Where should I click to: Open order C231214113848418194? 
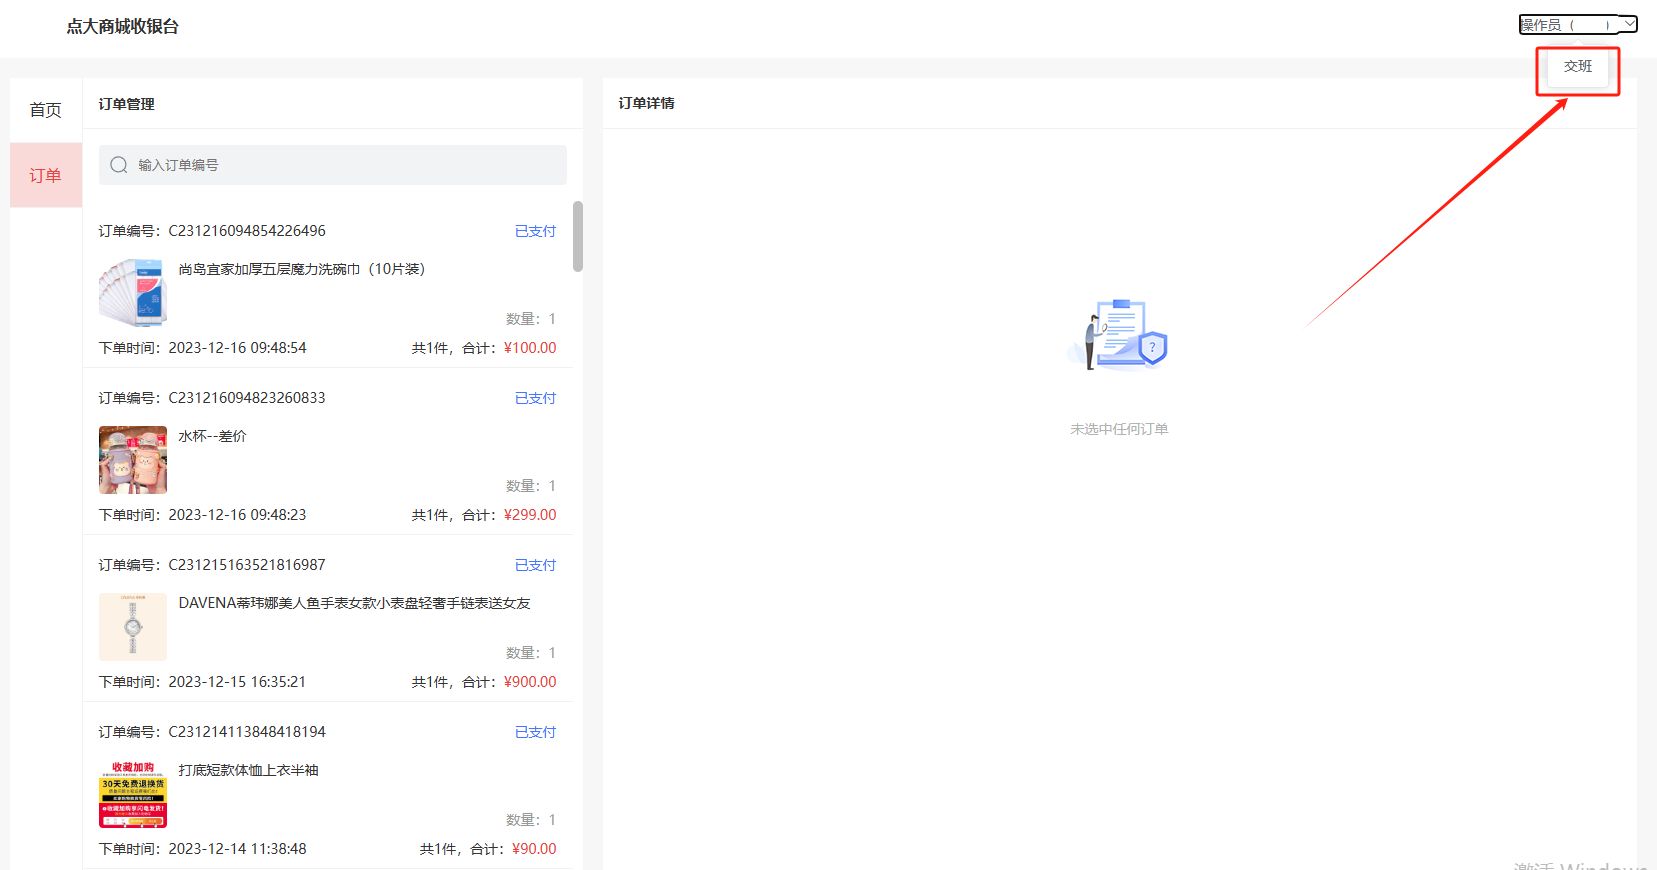[246, 732]
